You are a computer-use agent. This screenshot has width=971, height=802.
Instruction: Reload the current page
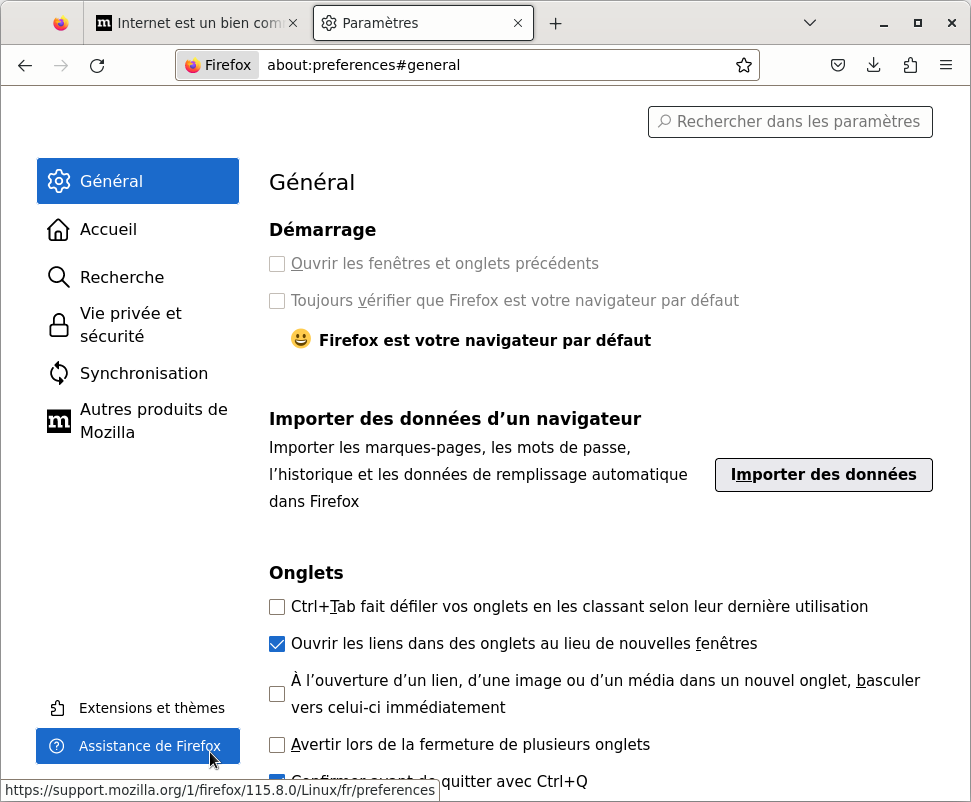click(97, 65)
